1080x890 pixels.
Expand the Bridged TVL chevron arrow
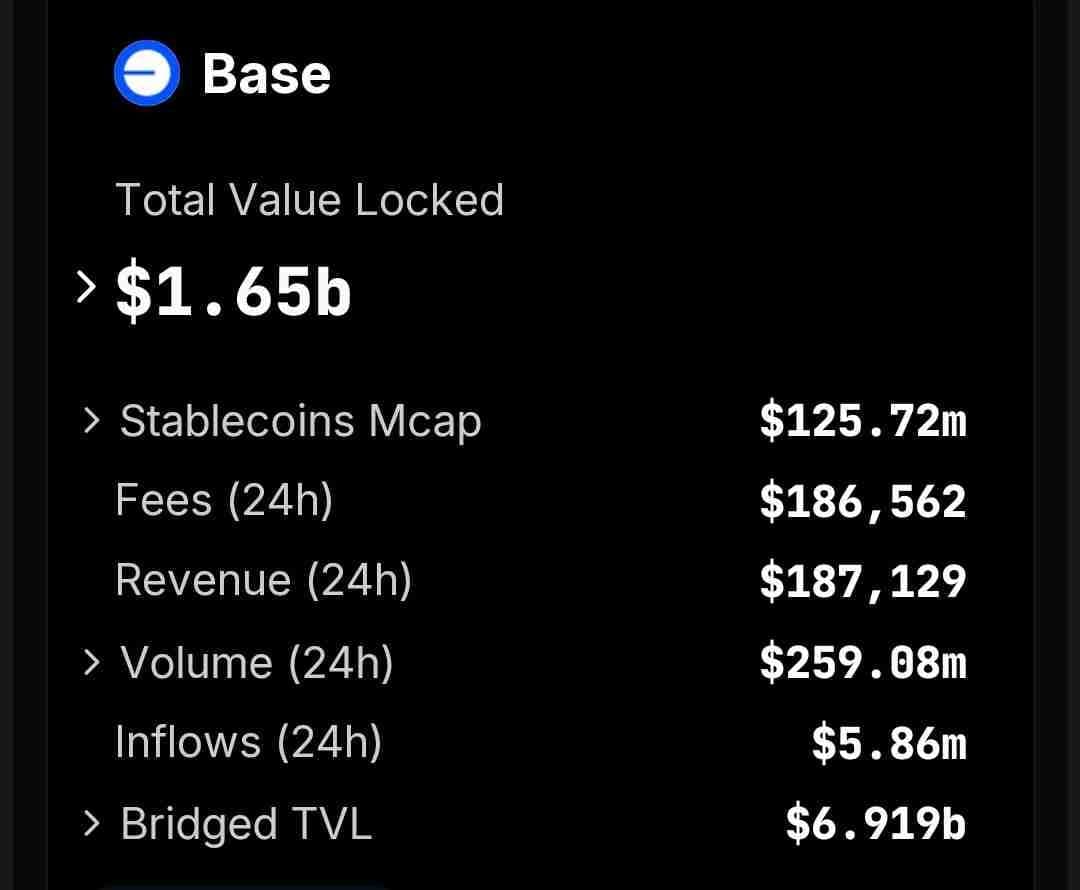pyautogui.click(x=92, y=823)
